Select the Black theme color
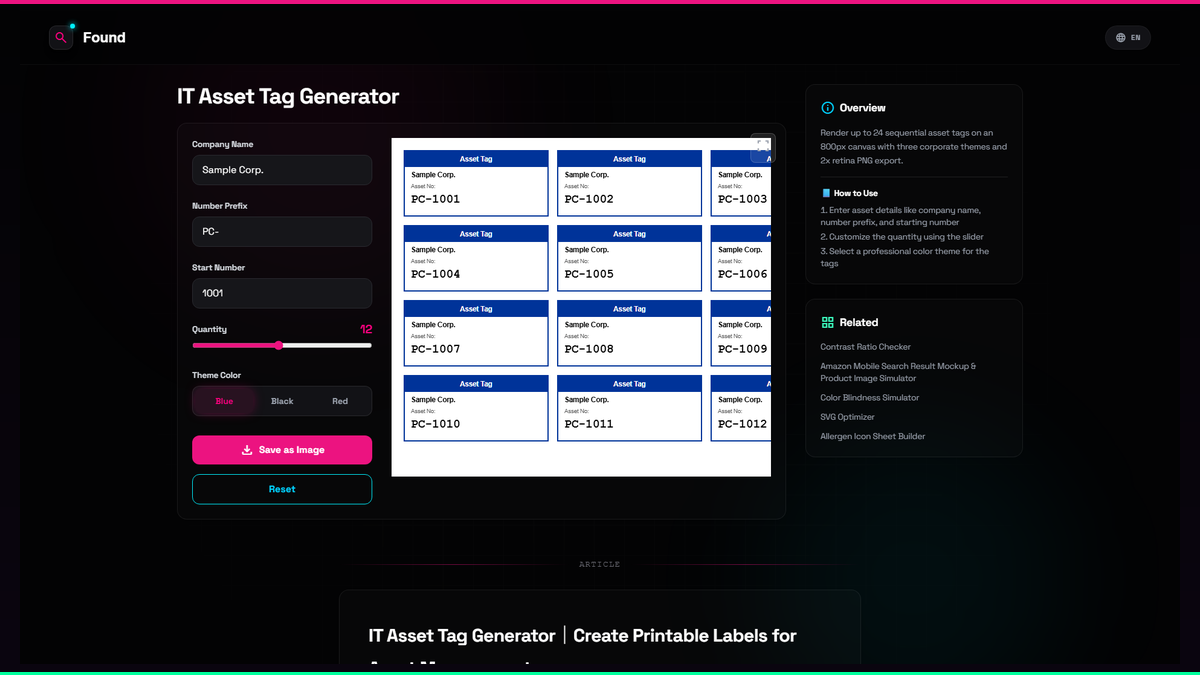Screen dimensions: 1200x675 coord(282,401)
